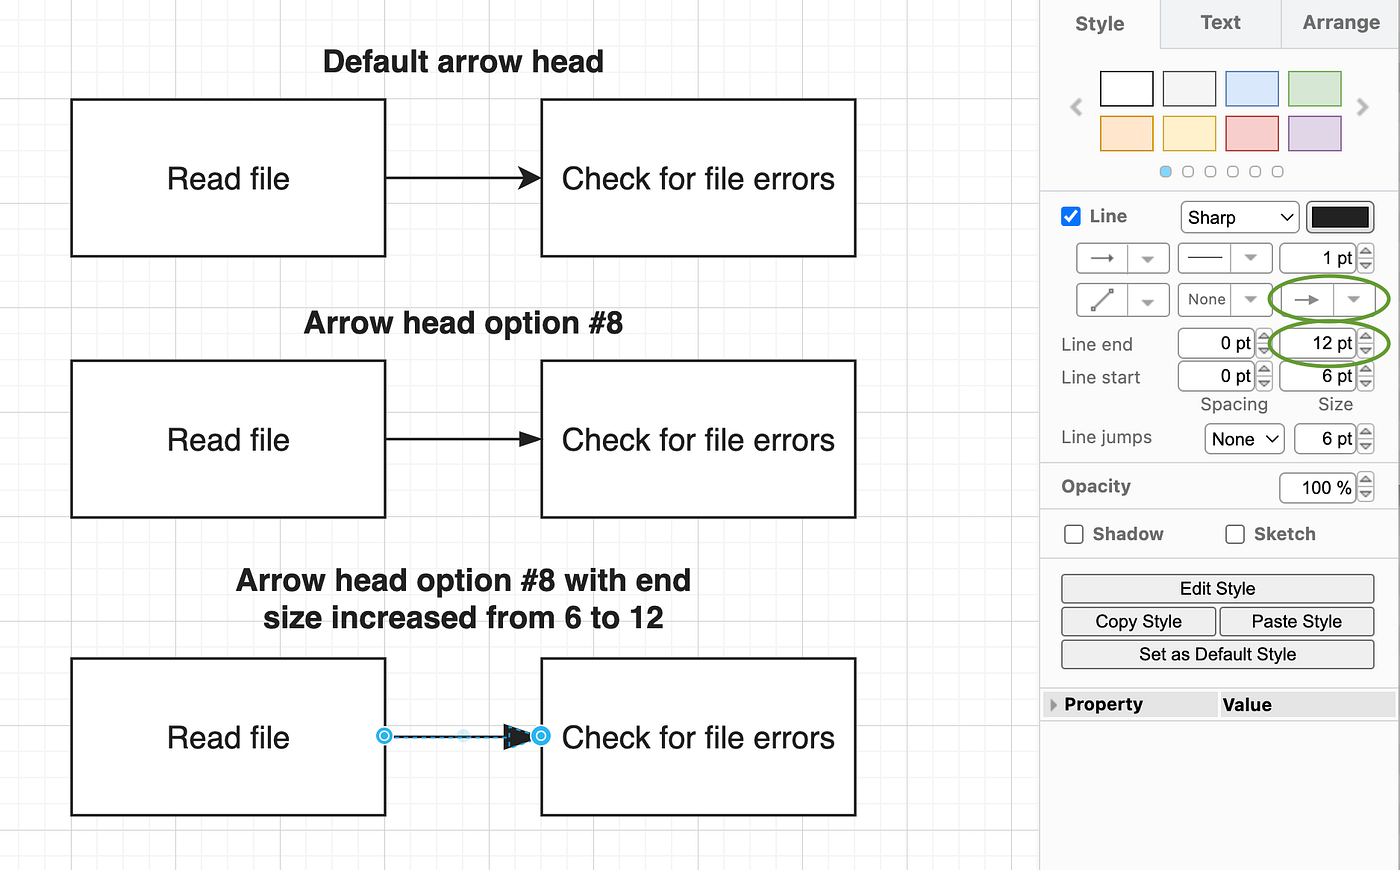Select the blue fill style preset
1400x870 pixels.
1251,88
